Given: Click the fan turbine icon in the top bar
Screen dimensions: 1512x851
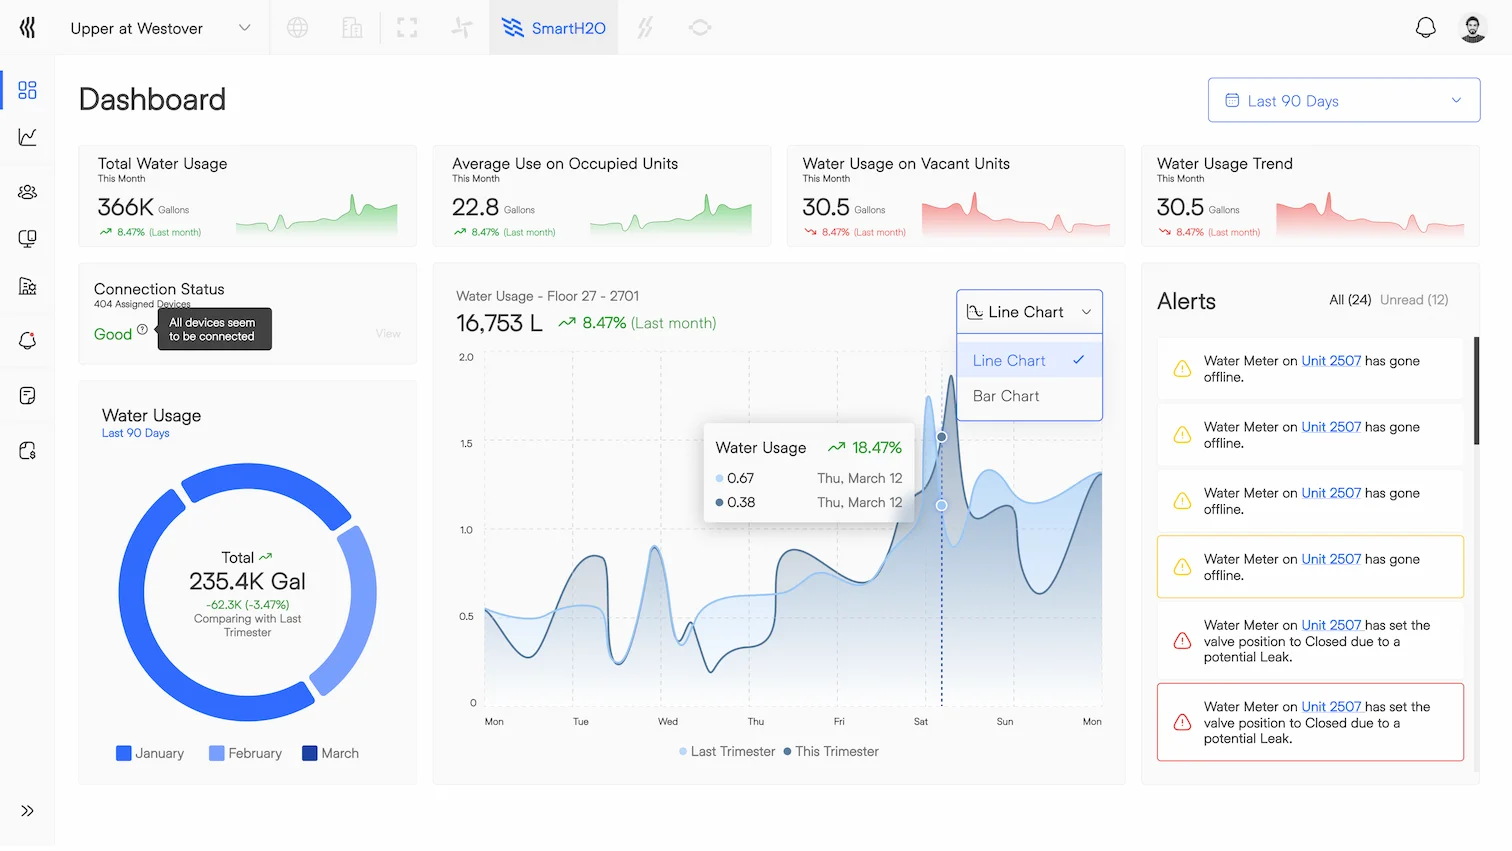Looking at the screenshot, I should [x=461, y=28].
